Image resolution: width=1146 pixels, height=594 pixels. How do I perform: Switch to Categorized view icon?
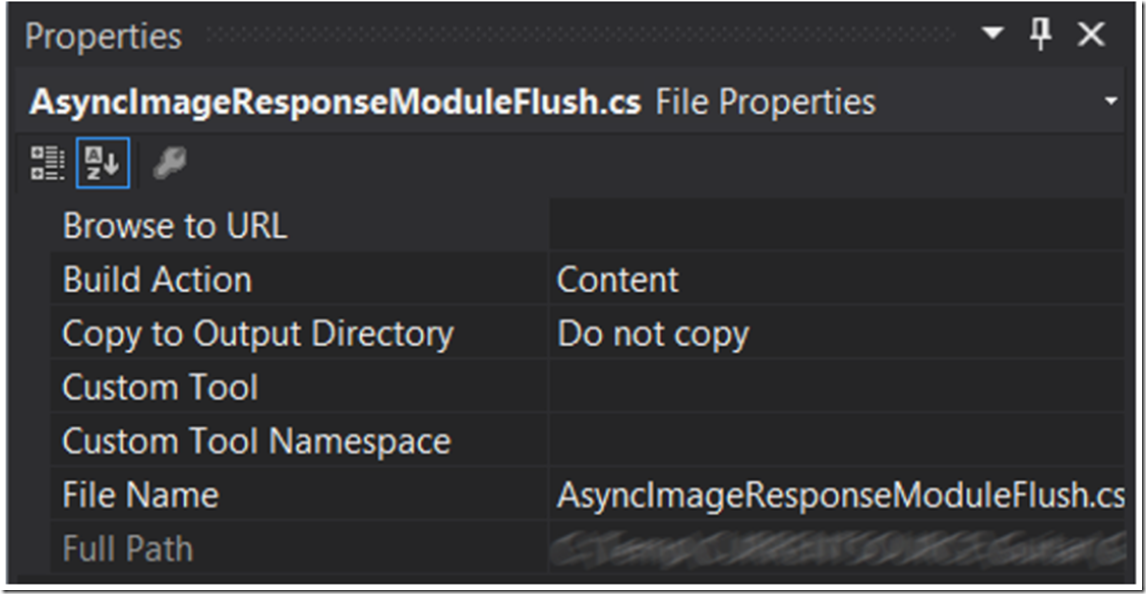coord(47,162)
